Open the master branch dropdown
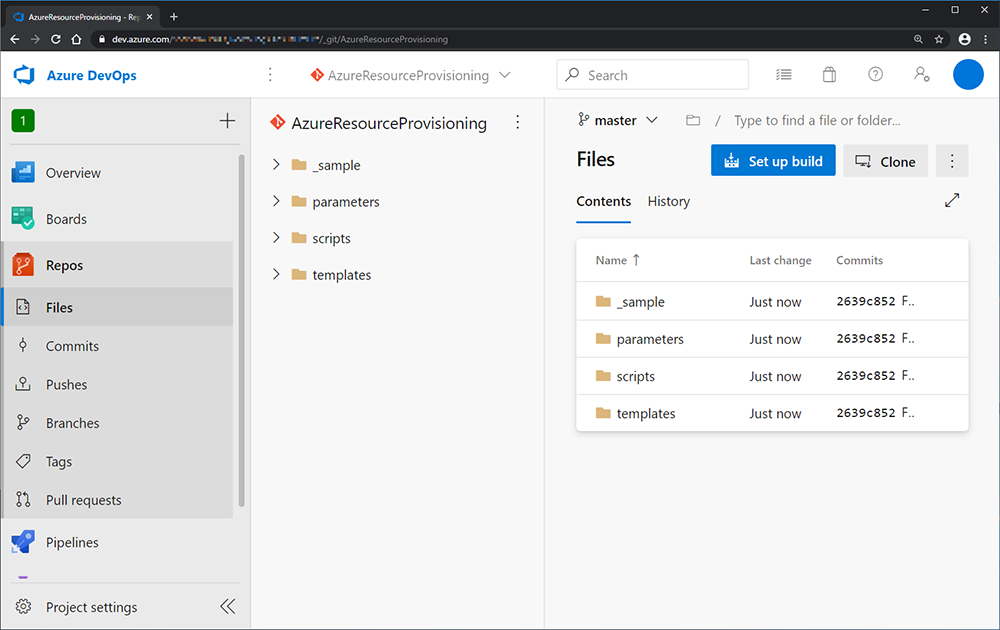 coord(617,120)
